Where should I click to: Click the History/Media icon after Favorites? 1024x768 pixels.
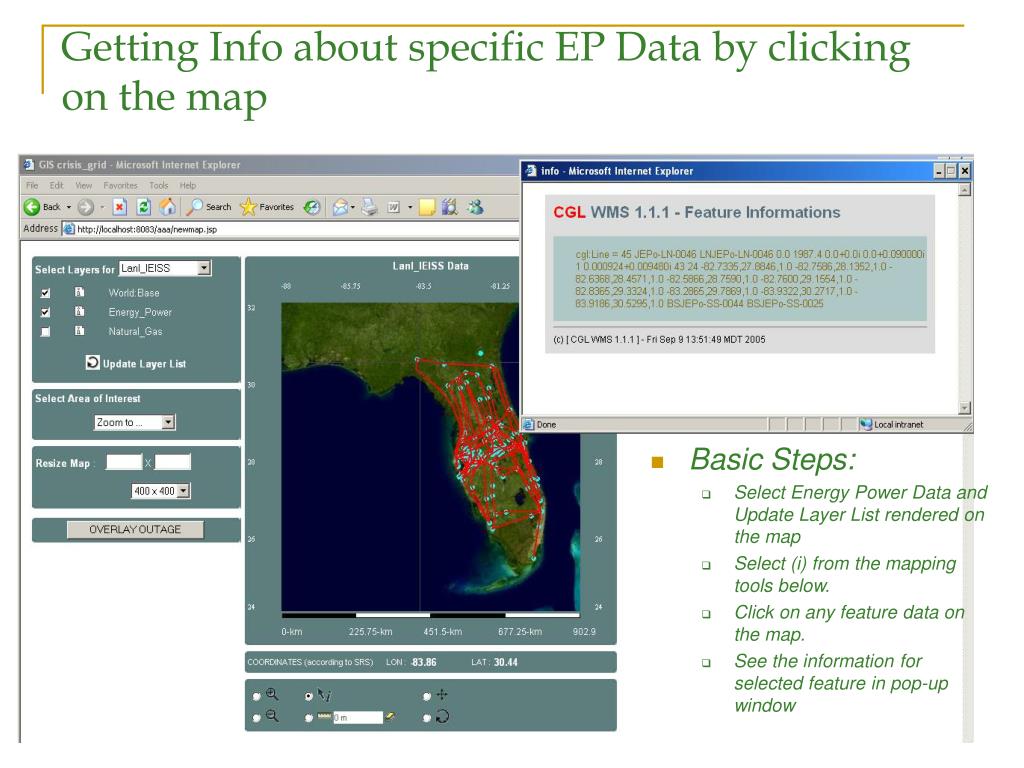click(312, 207)
